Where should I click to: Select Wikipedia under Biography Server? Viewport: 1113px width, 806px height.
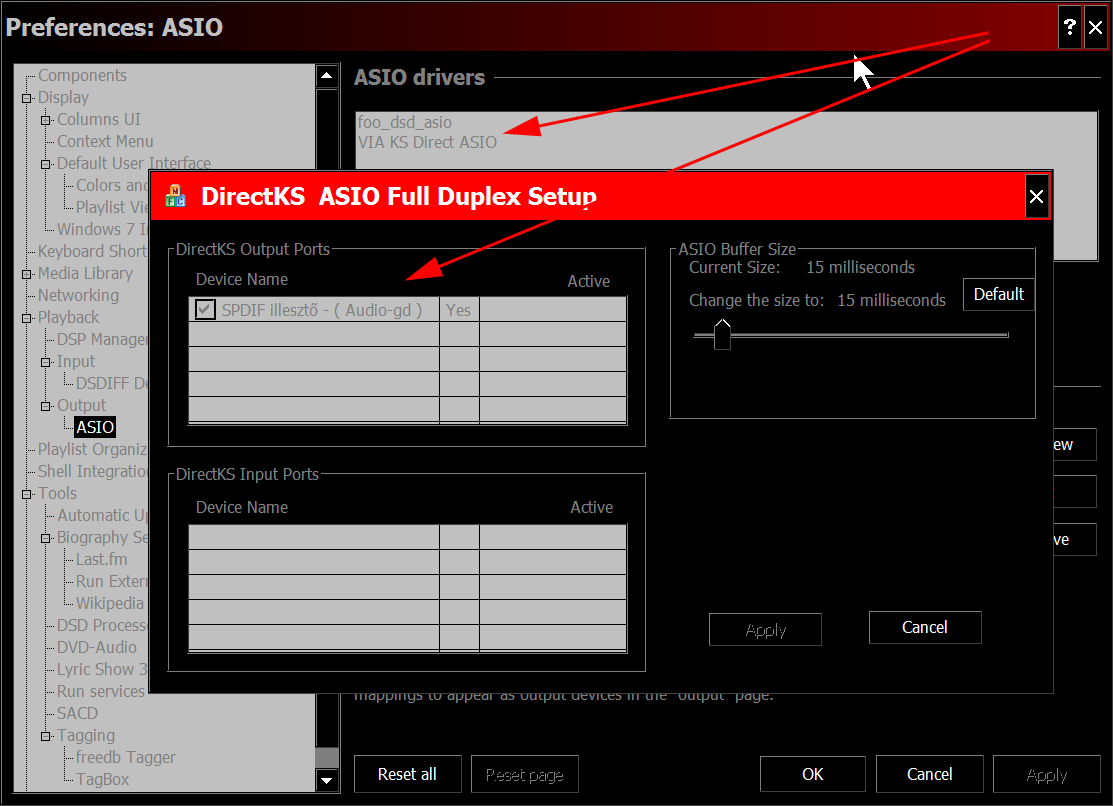[110, 604]
